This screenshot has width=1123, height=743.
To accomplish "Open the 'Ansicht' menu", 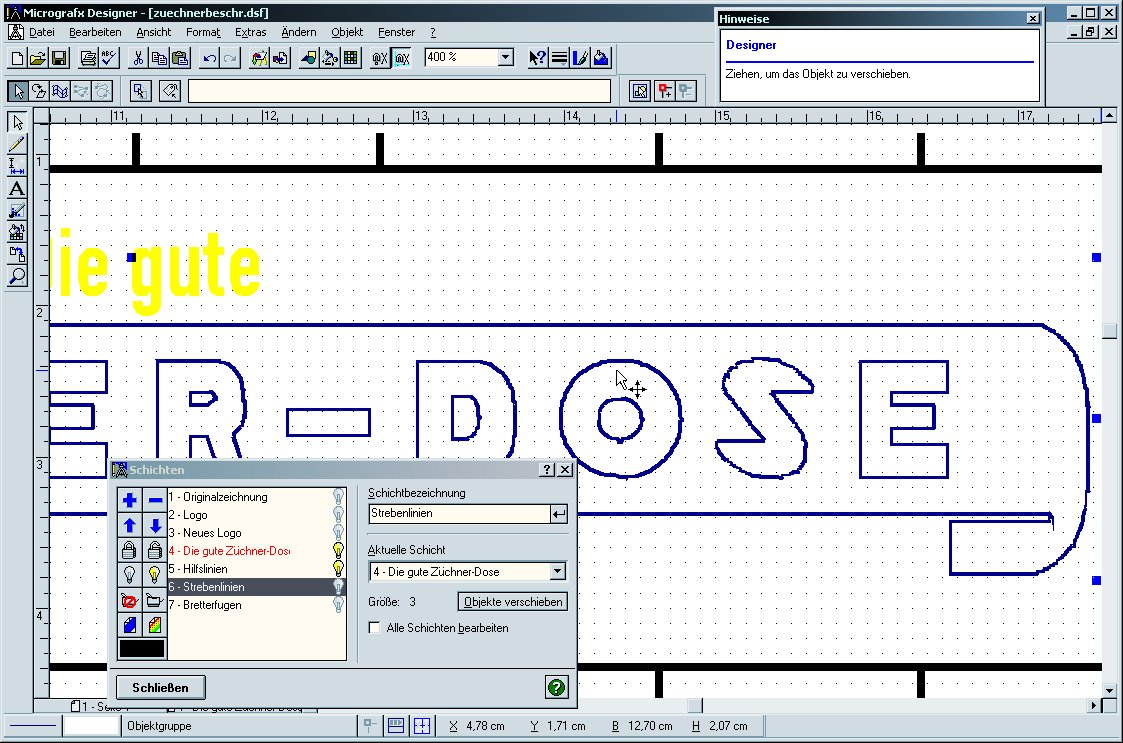I will [x=154, y=32].
